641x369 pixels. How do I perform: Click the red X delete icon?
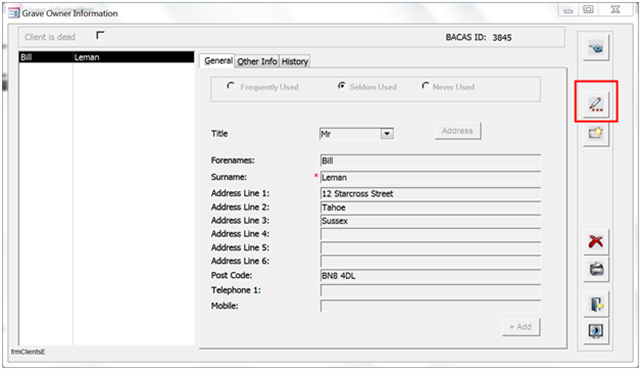point(596,242)
